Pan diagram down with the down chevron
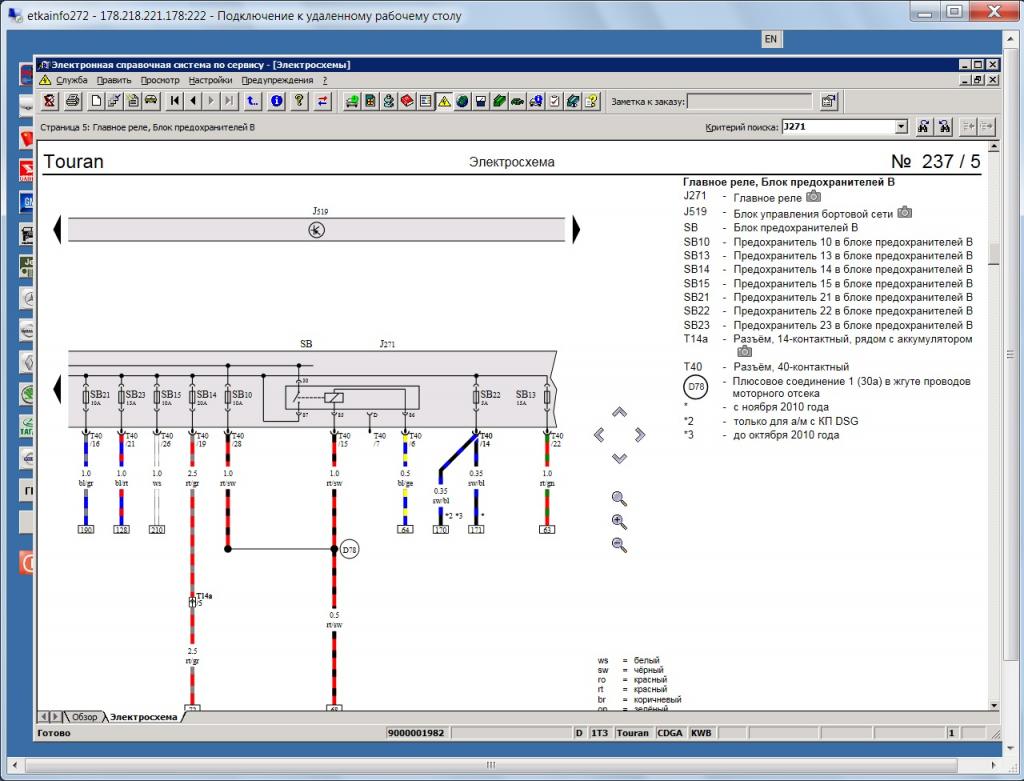Image resolution: width=1024 pixels, height=781 pixels. point(619,458)
